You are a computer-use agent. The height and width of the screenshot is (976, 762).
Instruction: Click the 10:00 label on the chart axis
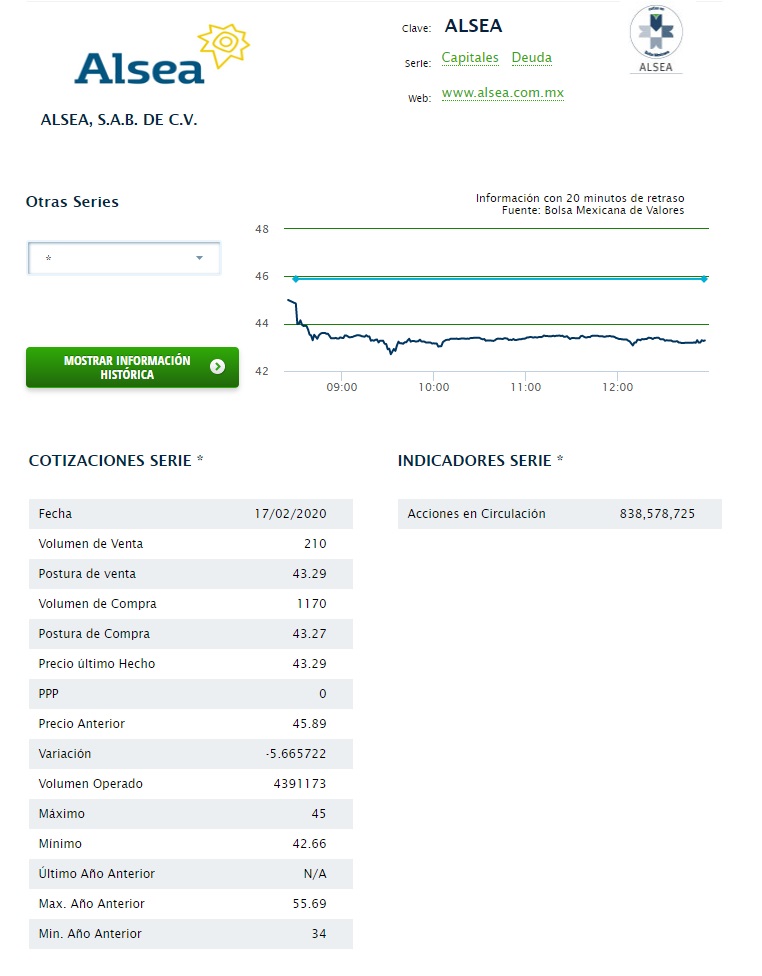(x=433, y=387)
